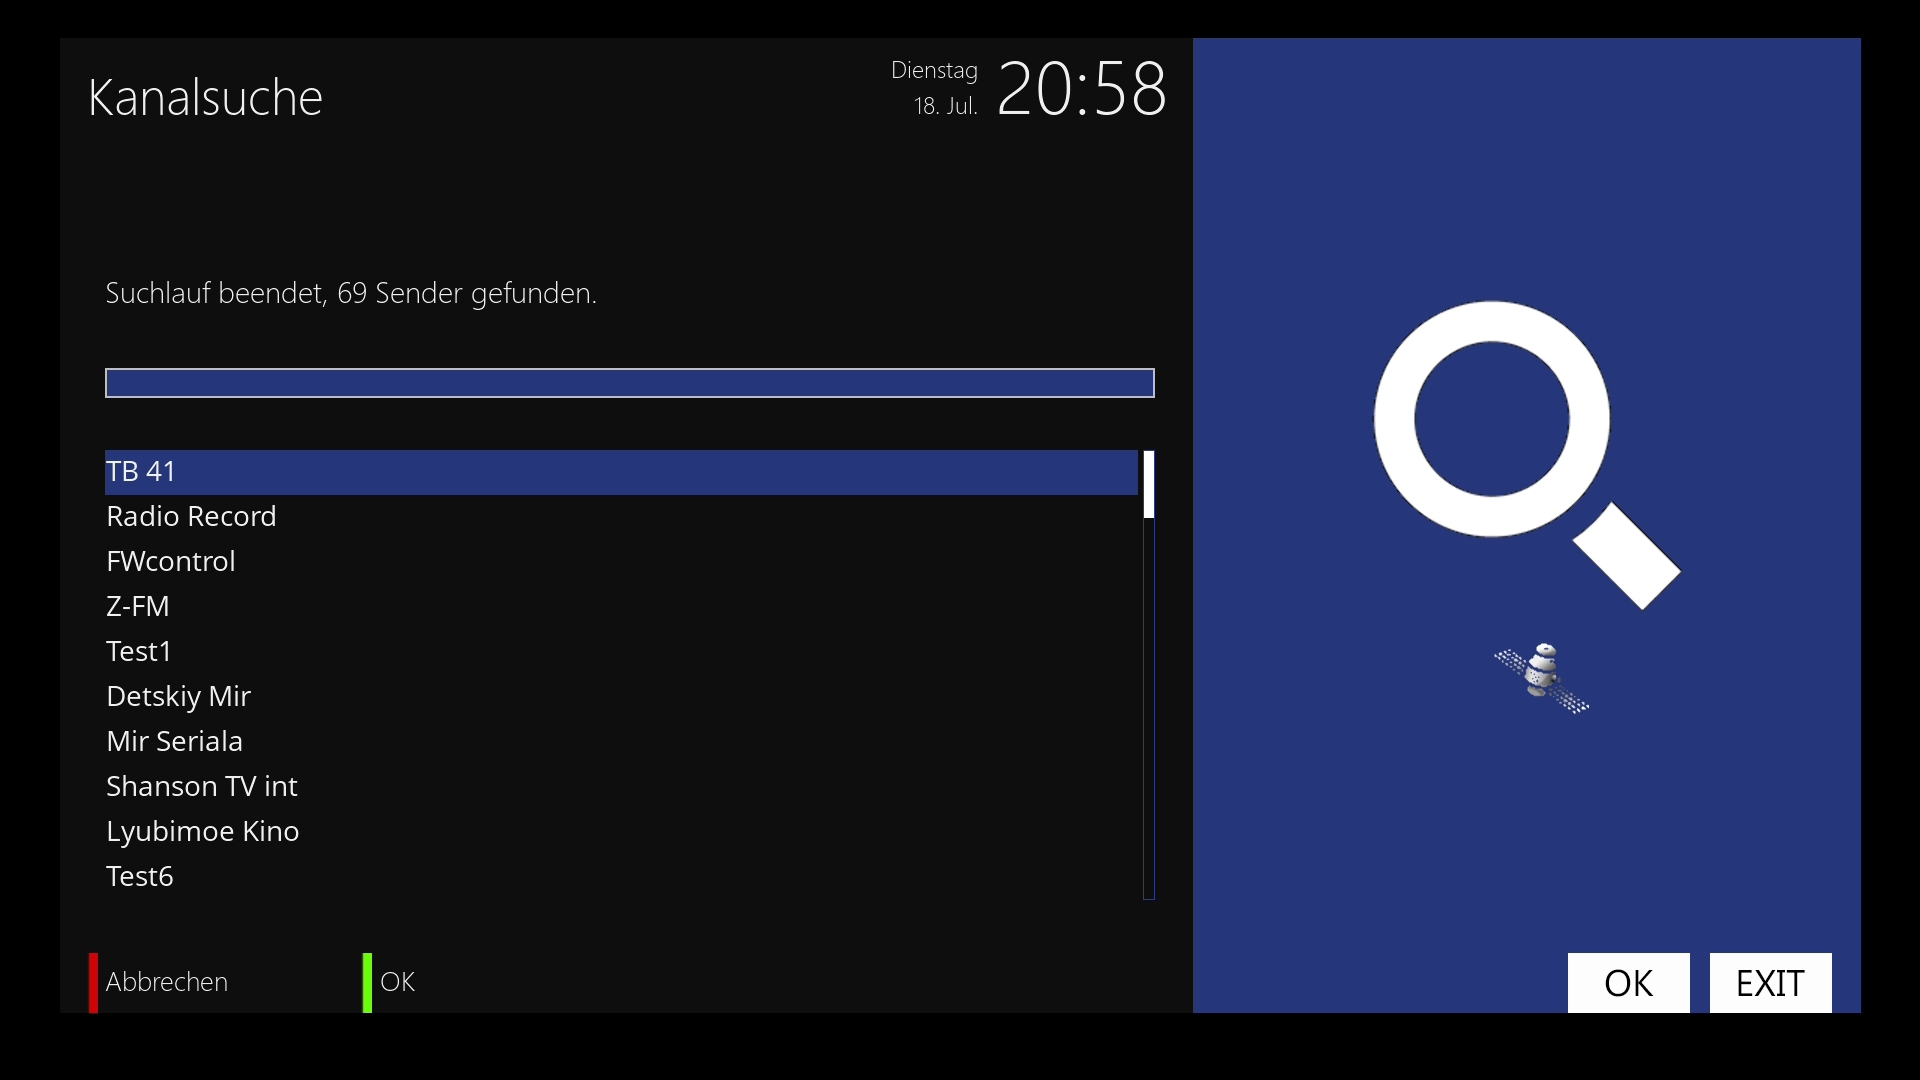Select Lyubimoe Kino in the list
Viewport: 1920px width, 1080px height.
coord(621,832)
